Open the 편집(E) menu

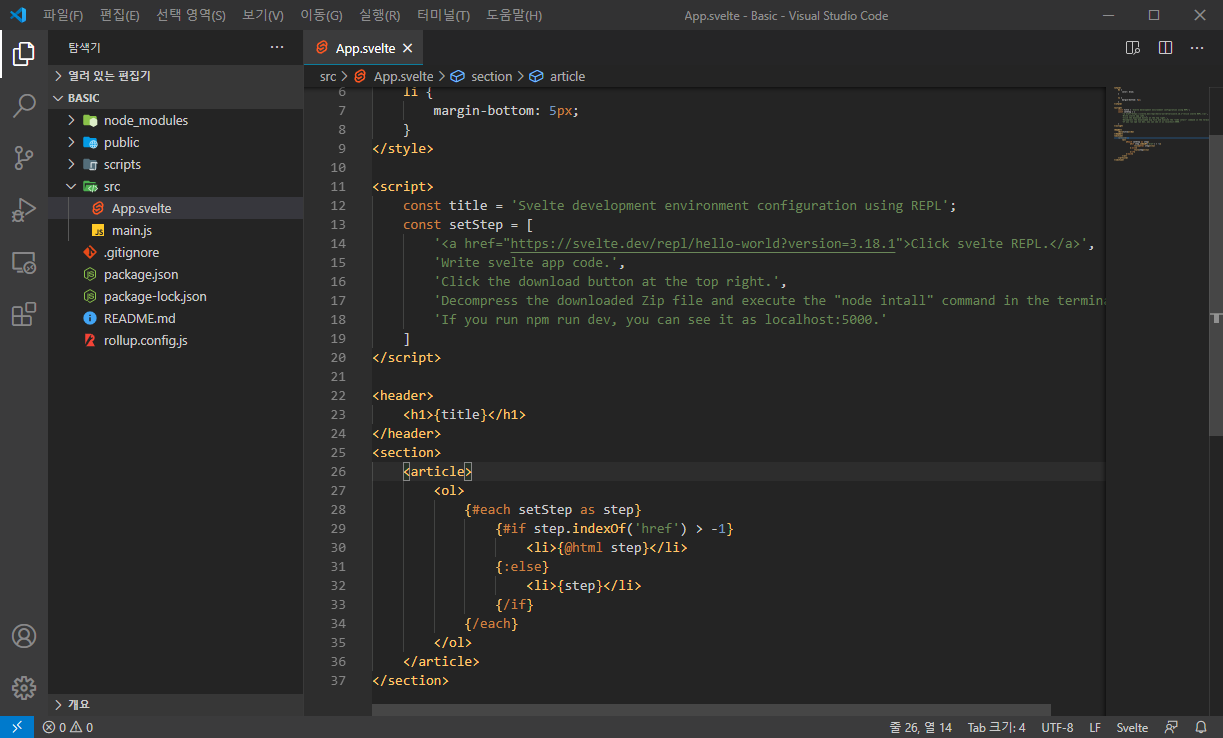[120, 15]
